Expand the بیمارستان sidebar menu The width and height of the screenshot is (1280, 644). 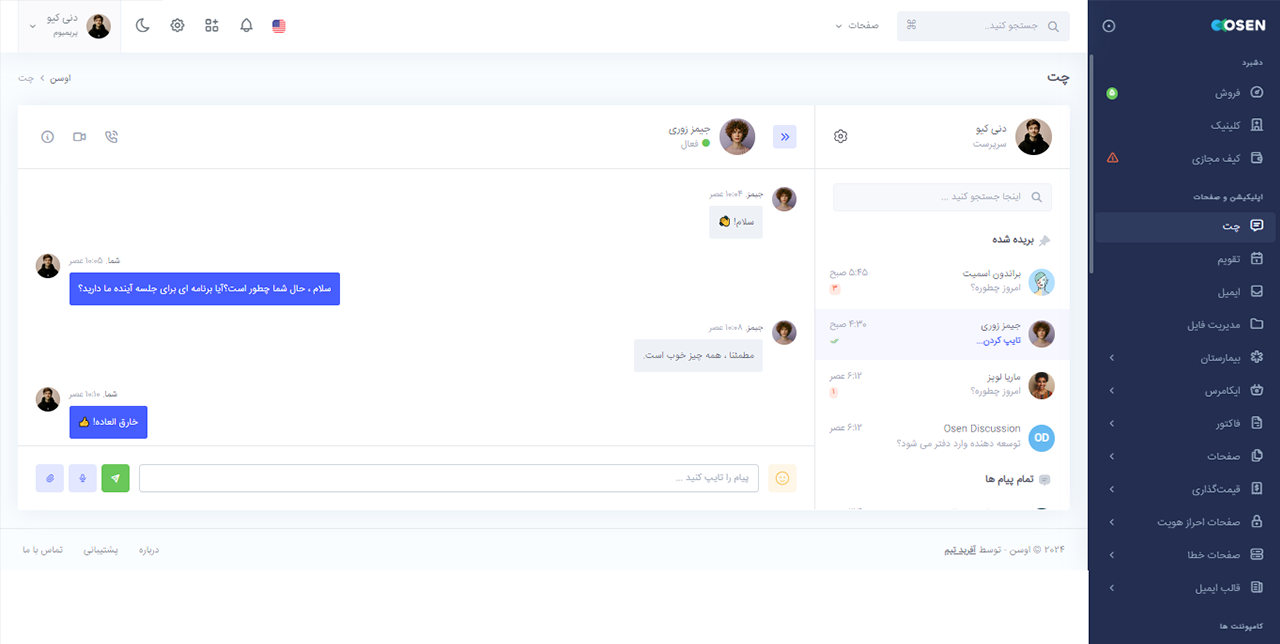tap(1187, 357)
